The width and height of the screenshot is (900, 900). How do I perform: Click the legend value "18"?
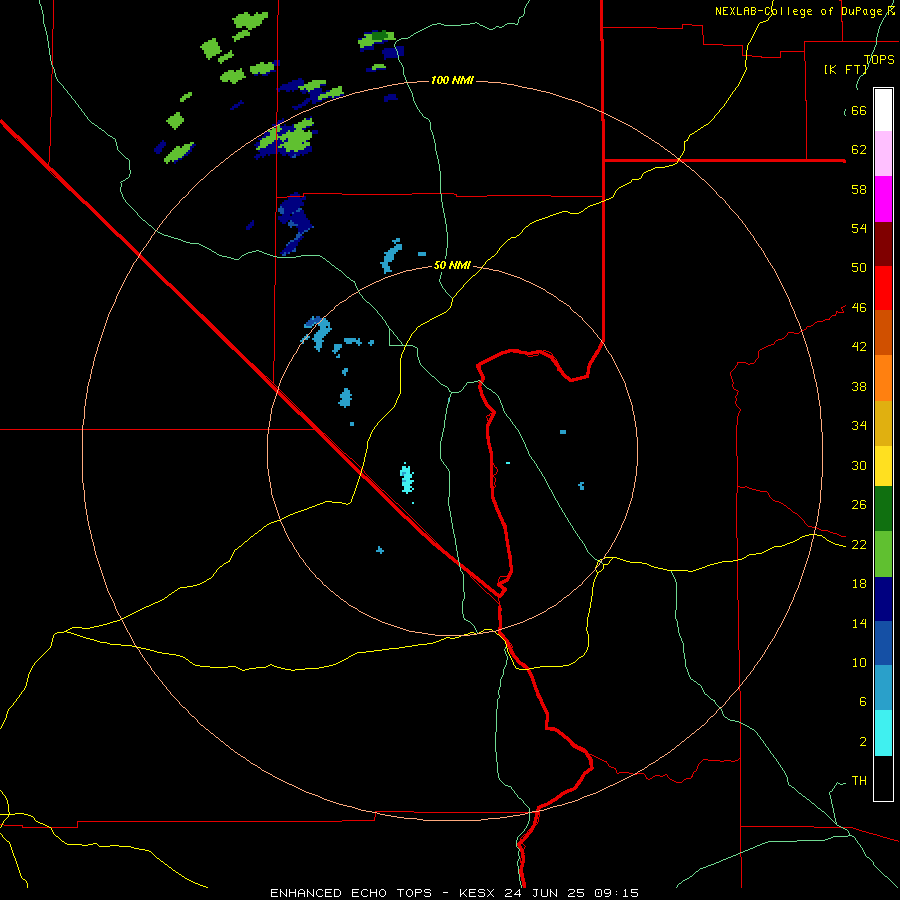pos(859,584)
